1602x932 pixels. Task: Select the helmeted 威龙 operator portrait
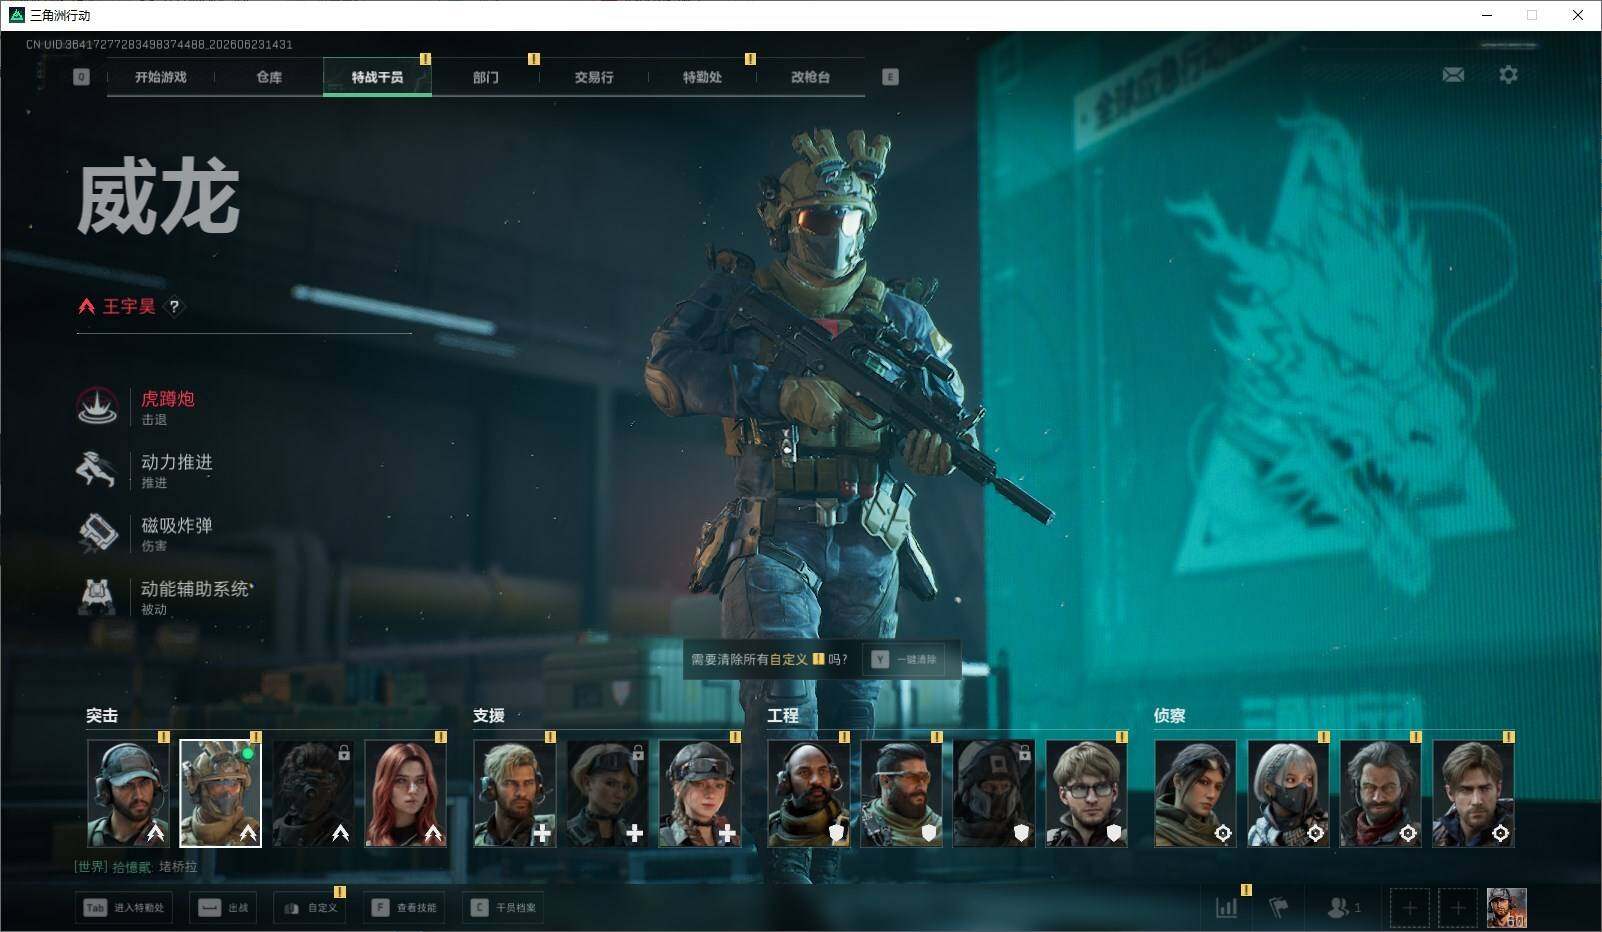click(x=220, y=793)
